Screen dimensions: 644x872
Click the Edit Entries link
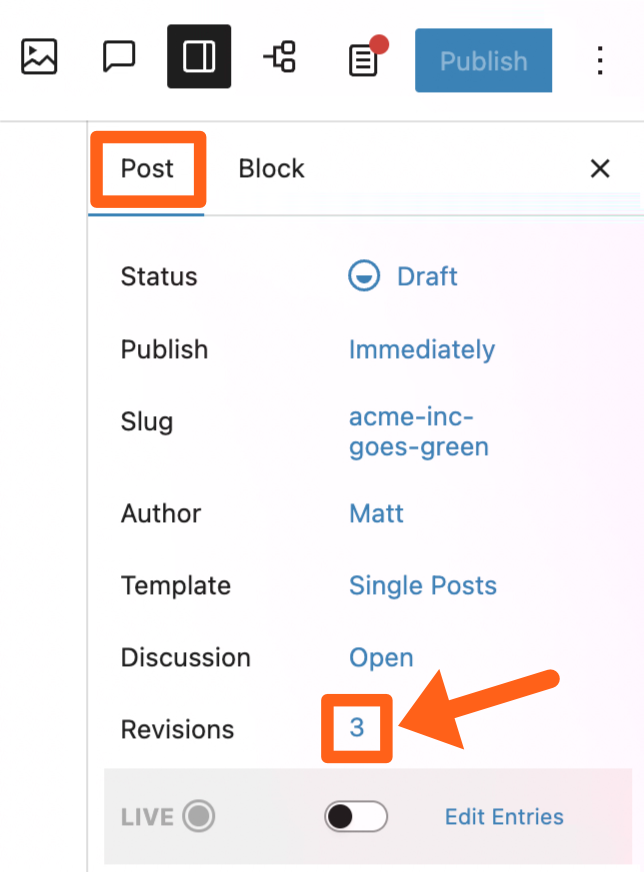[x=504, y=817]
